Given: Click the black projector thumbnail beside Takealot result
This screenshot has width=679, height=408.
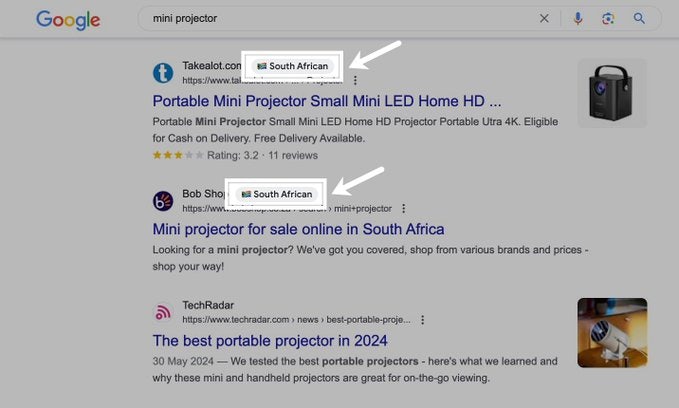Looking at the screenshot, I should [x=612, y=92].
